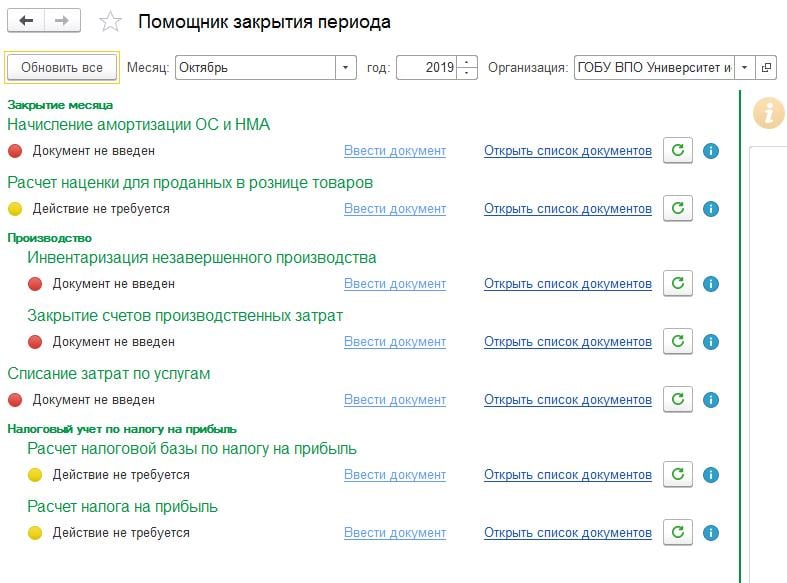The width and height of the screenshot is (787, 583).
Task: Open organization form via field's open button
Action: point(766,68)
